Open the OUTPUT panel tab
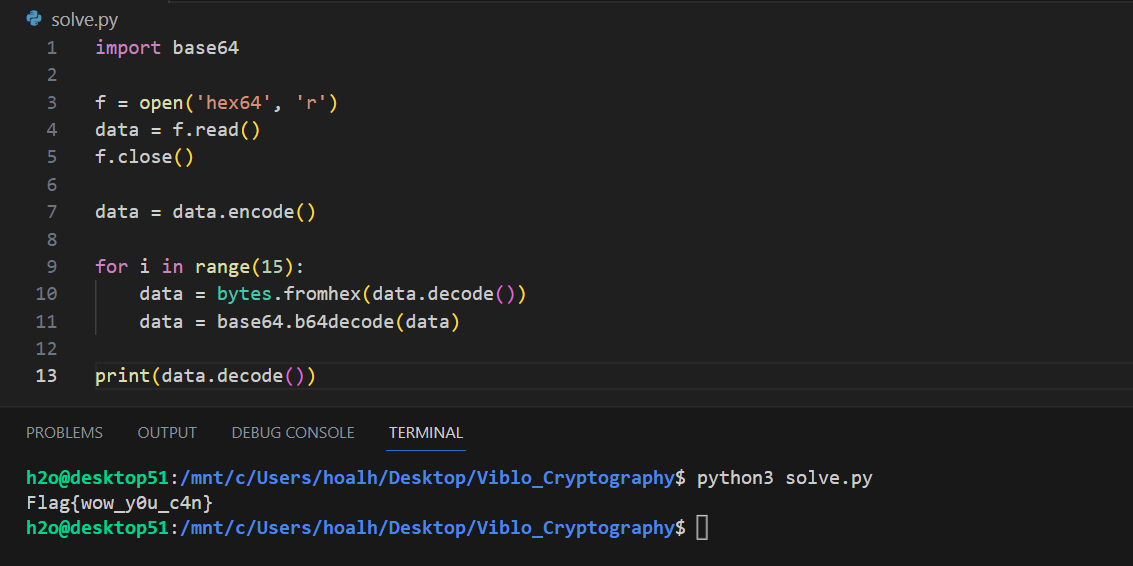Screen dimensions: 1133x566 (x=167, y=433)
